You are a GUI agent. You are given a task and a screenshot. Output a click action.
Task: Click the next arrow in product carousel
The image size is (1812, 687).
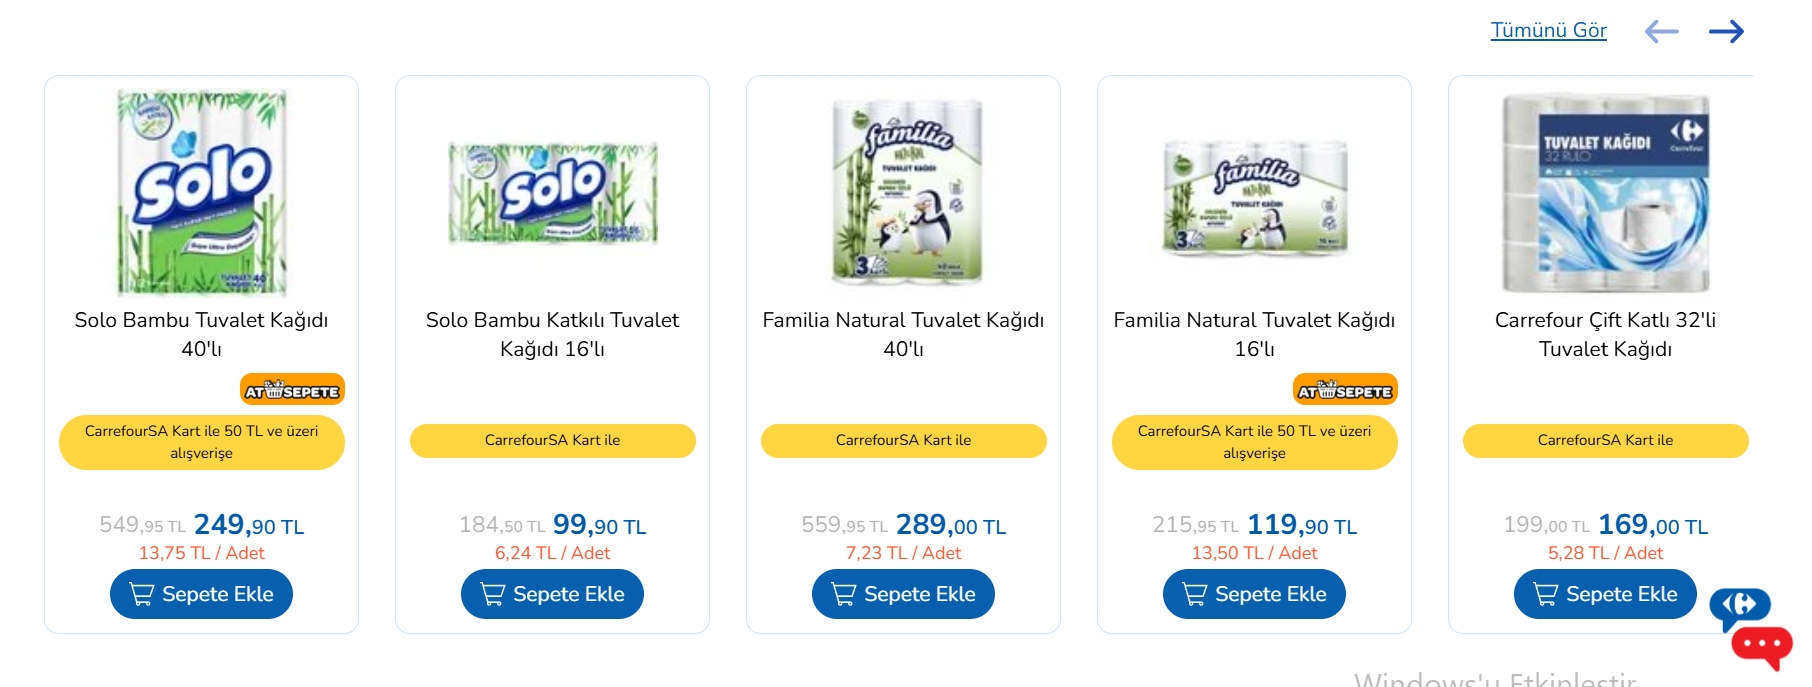[1726, 32]
